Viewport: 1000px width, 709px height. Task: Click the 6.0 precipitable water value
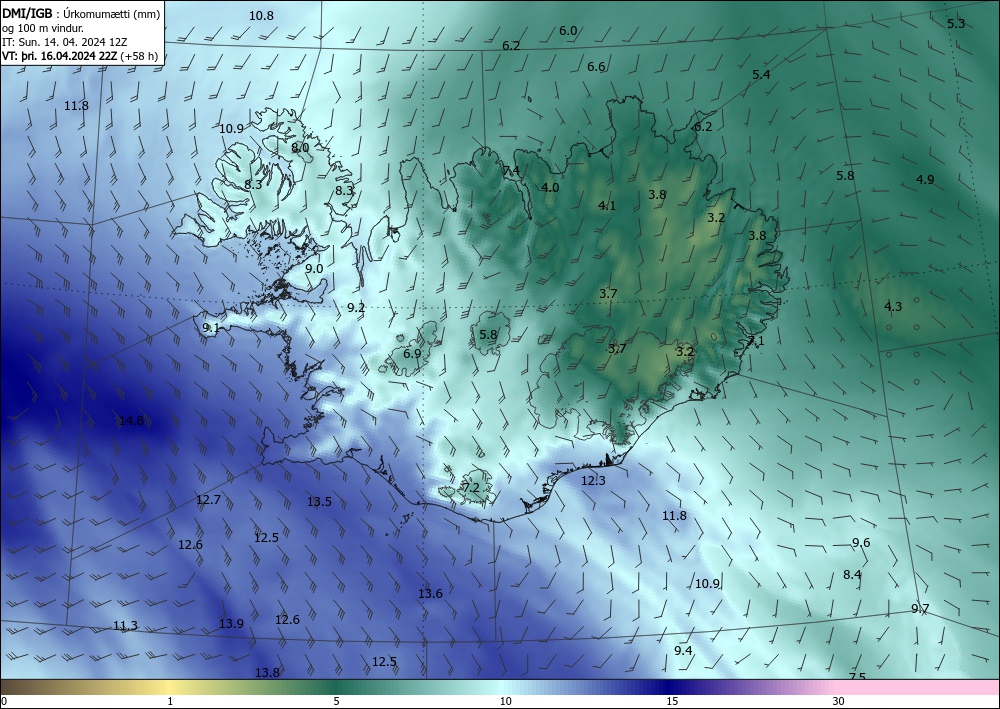coord(568,31)
